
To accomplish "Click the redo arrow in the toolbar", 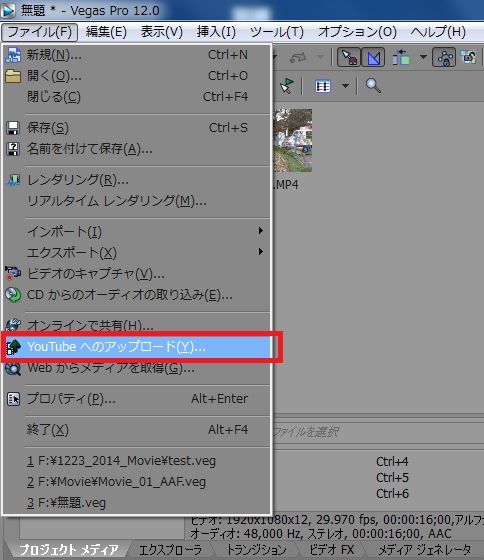I will 298,57.
